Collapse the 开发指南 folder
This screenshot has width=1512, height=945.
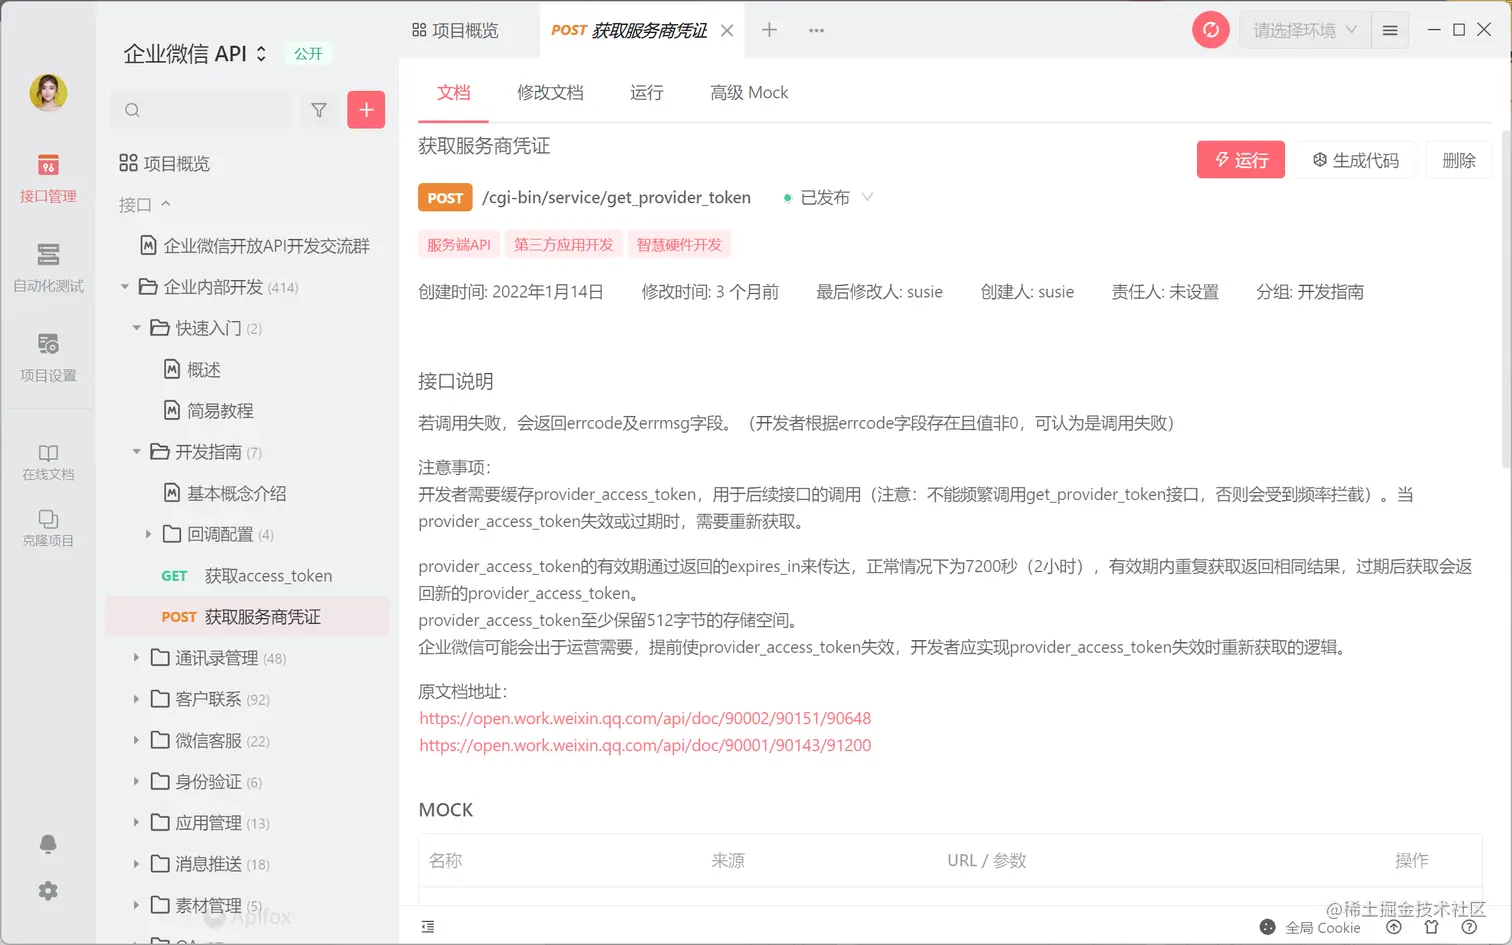pyautogui.click(x=137, y=452)
